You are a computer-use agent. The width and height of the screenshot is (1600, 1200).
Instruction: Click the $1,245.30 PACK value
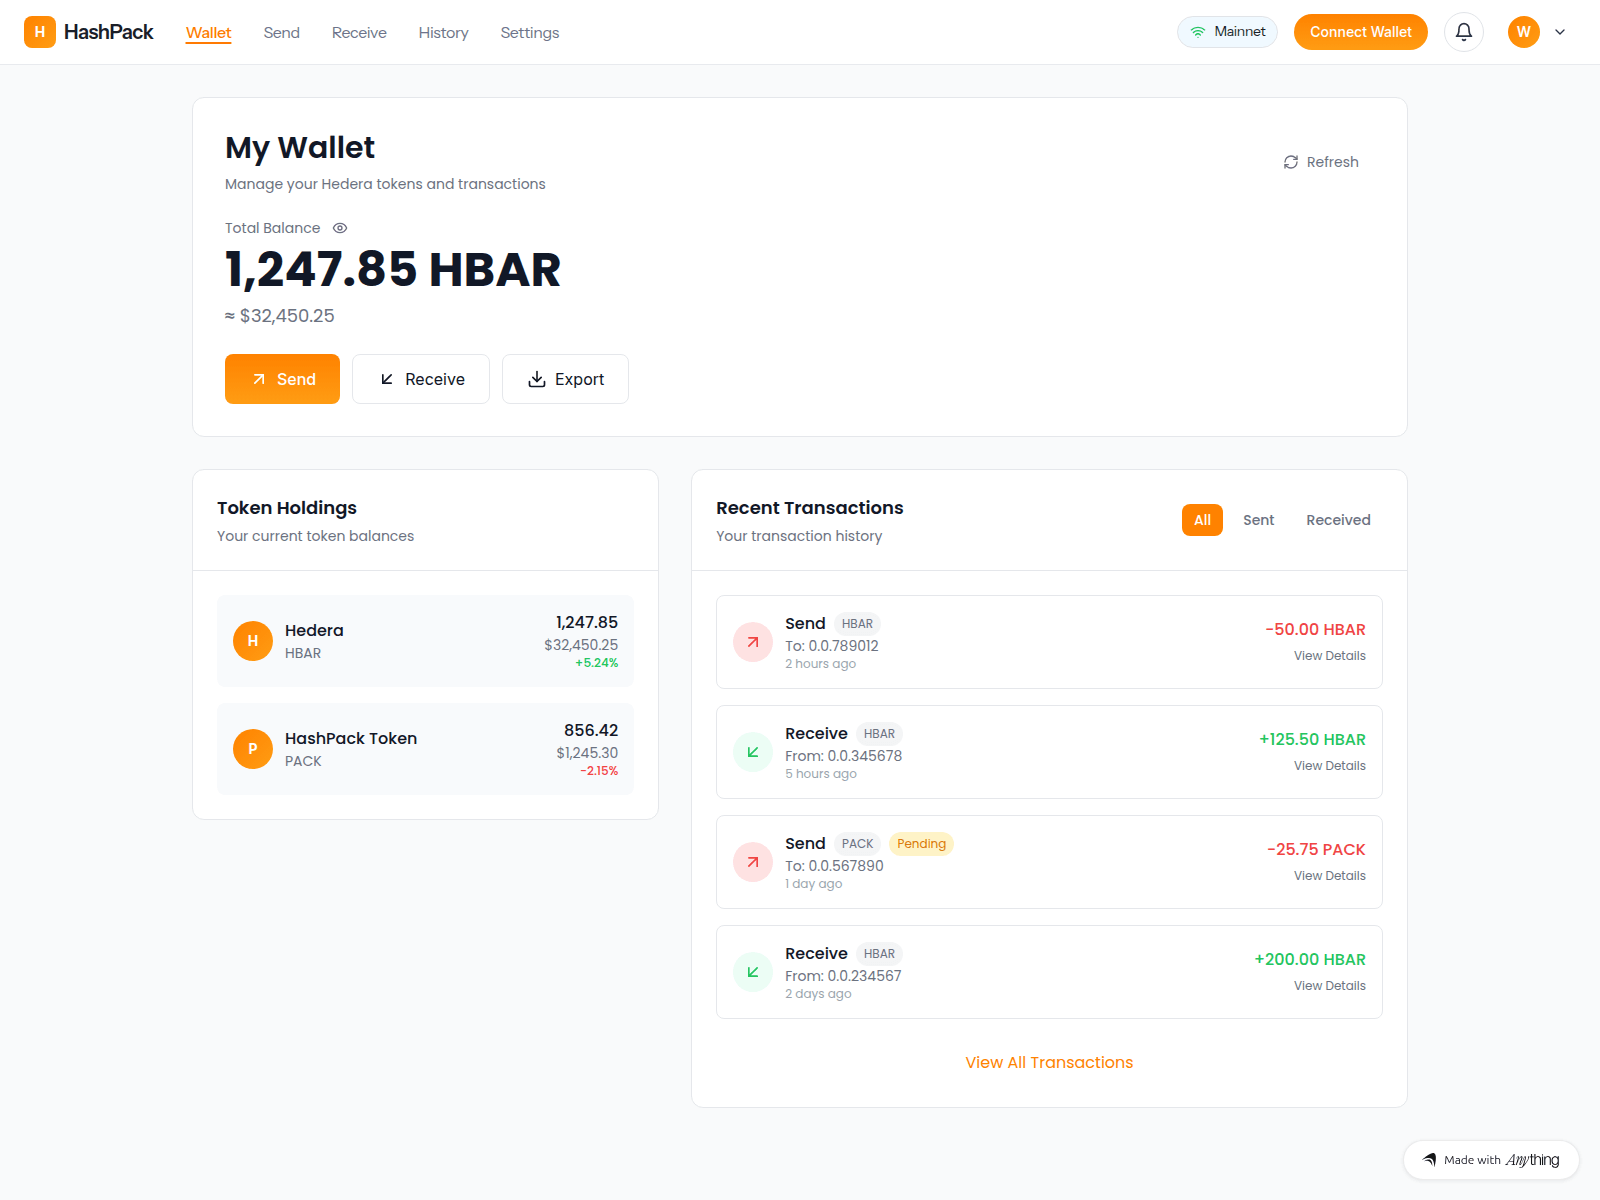coord(587,753)
